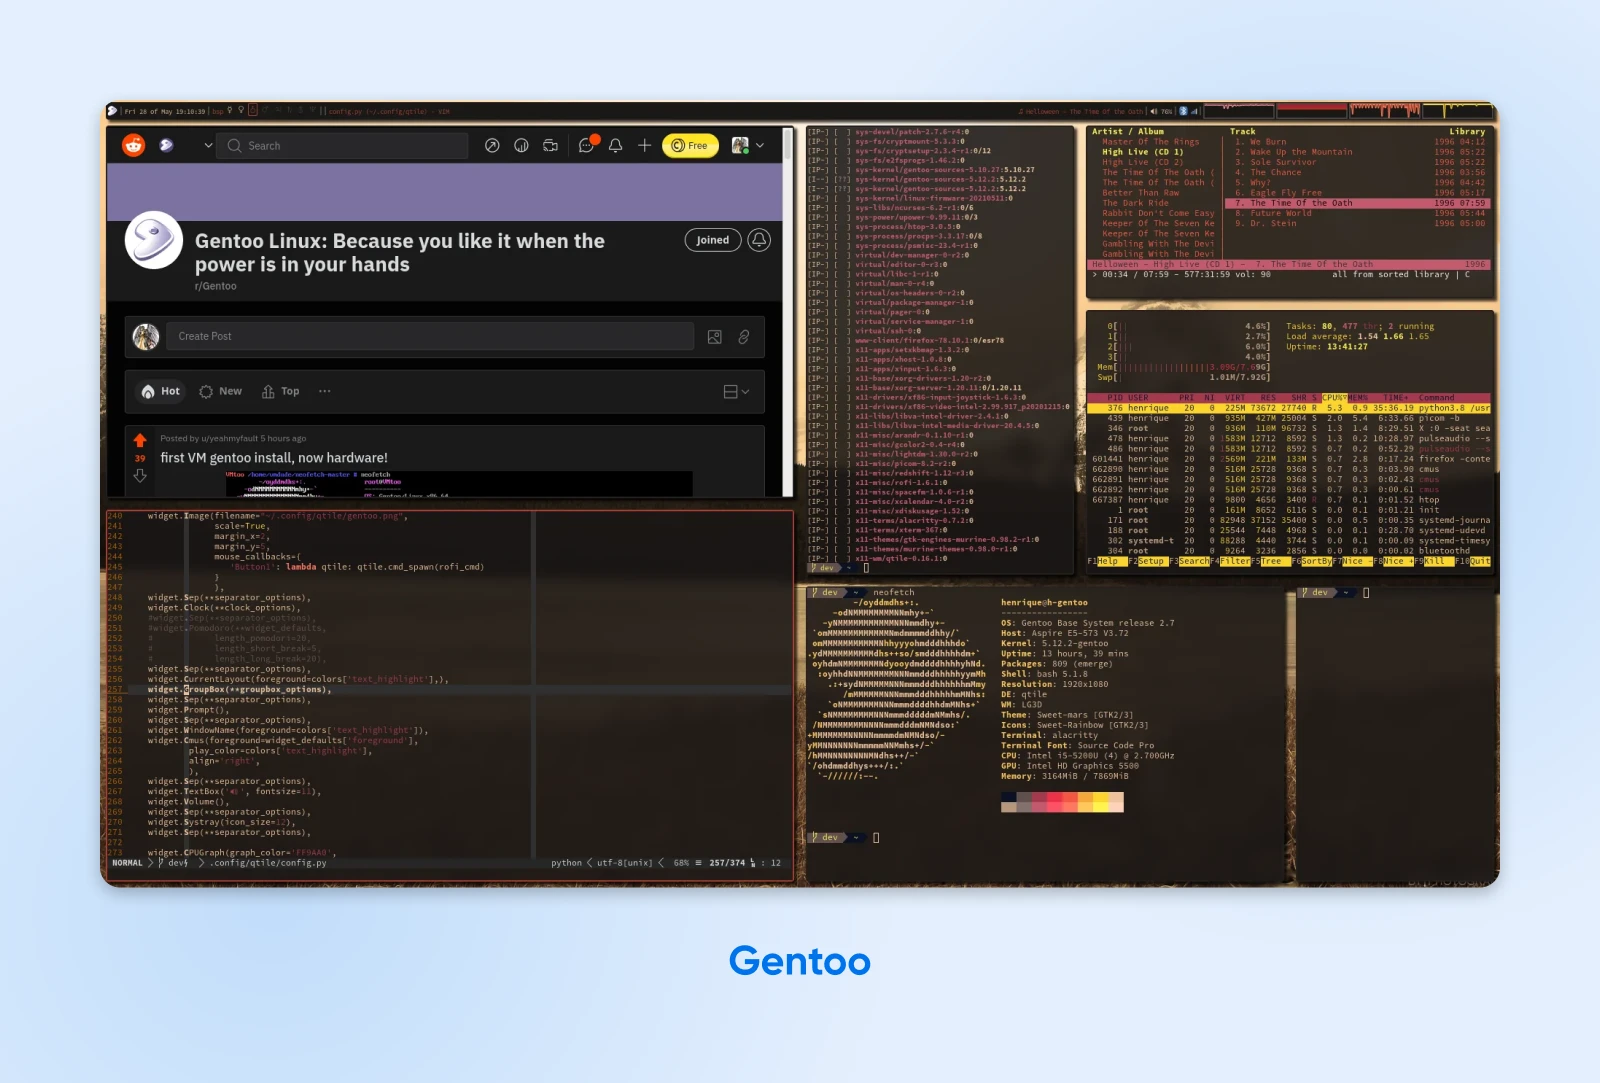The image size is (1600, 1083).
Task: Click the Gentoo logo in the qtile bar
Action: click(113, 111)
